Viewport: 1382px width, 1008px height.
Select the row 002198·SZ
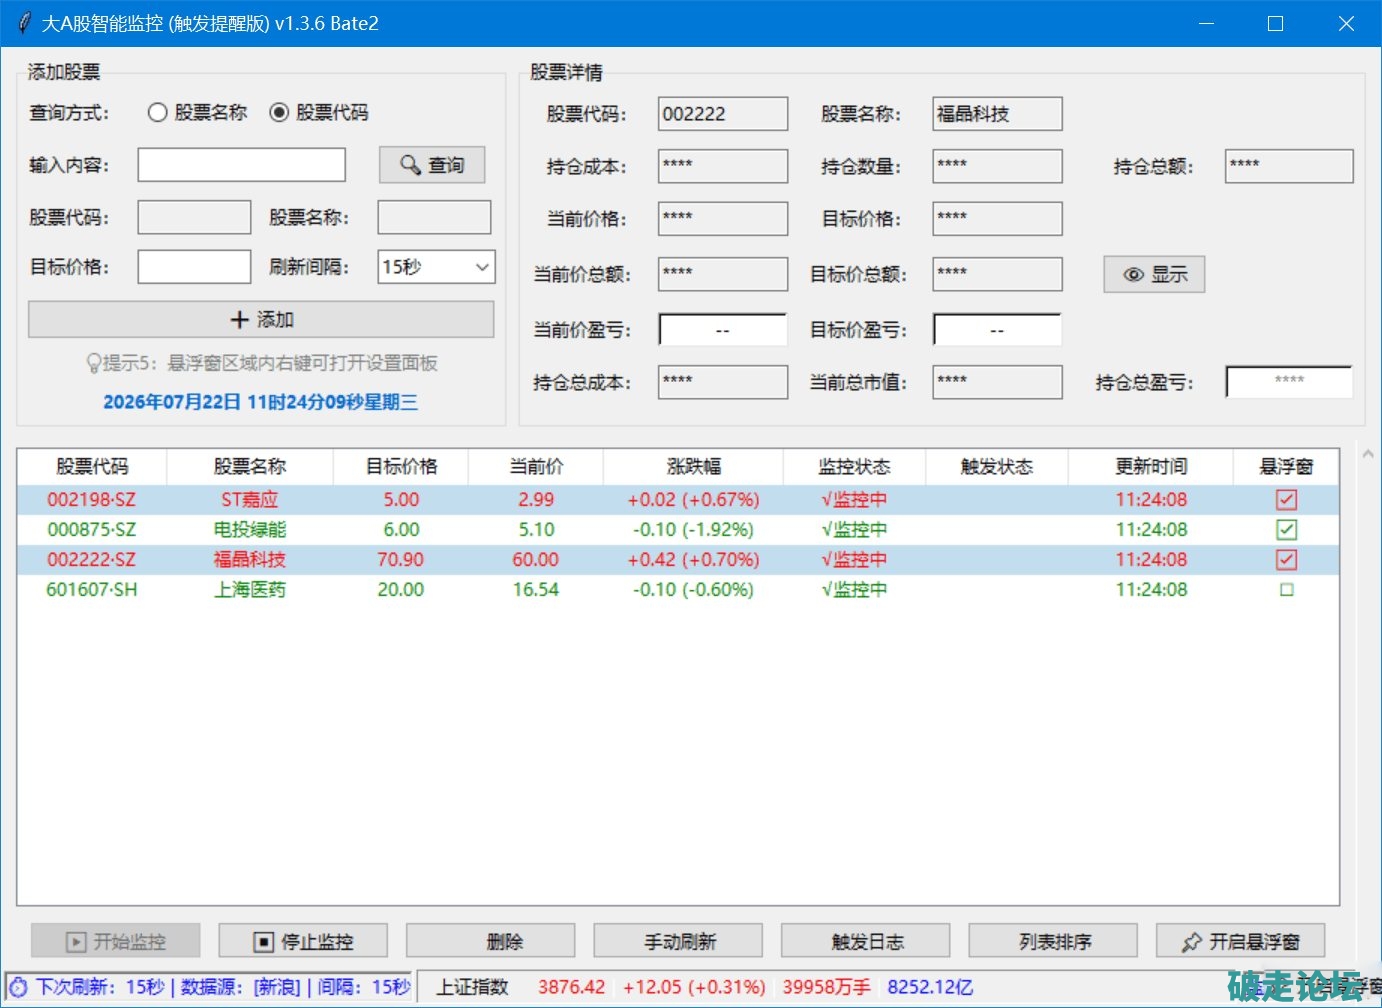click(678, 500)
